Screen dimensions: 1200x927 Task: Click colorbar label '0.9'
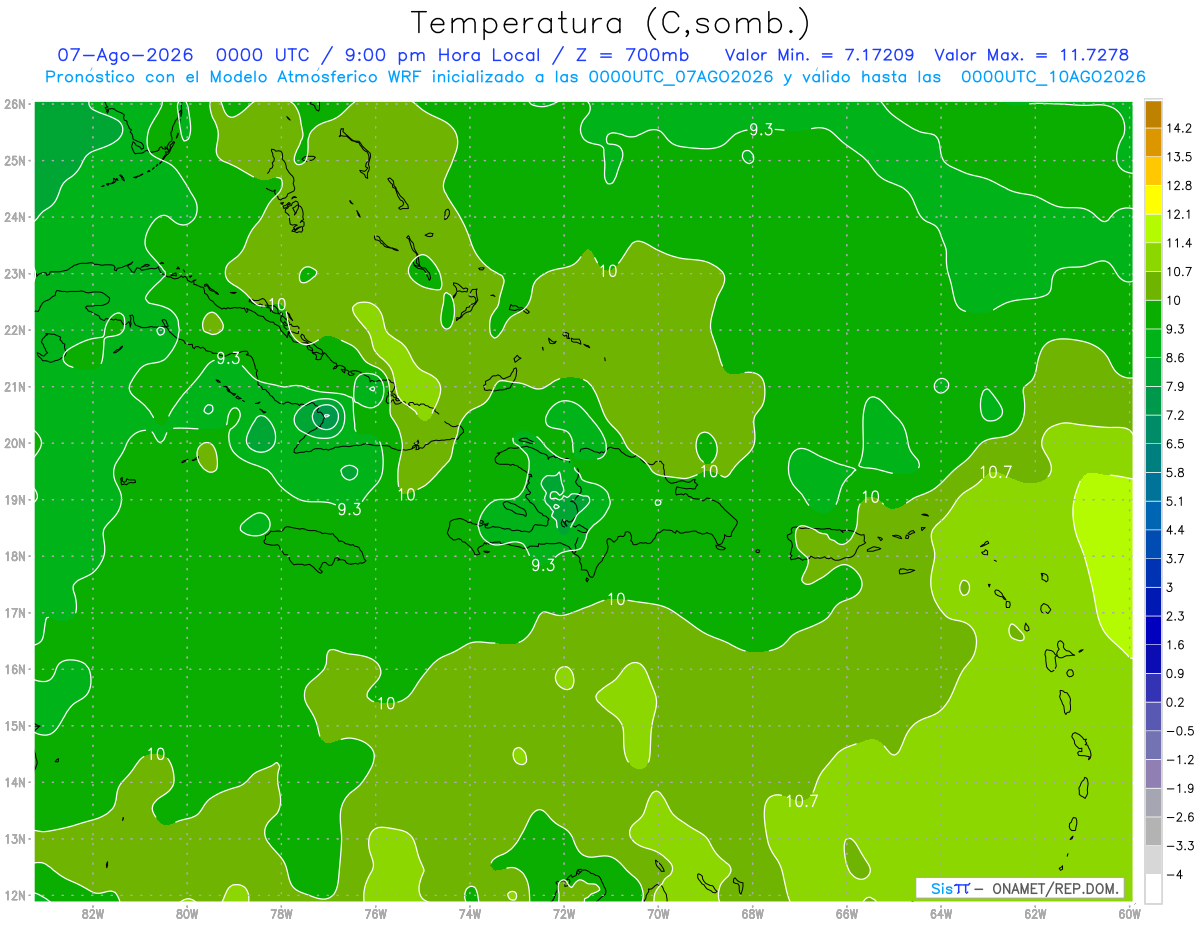[1176, 673]
